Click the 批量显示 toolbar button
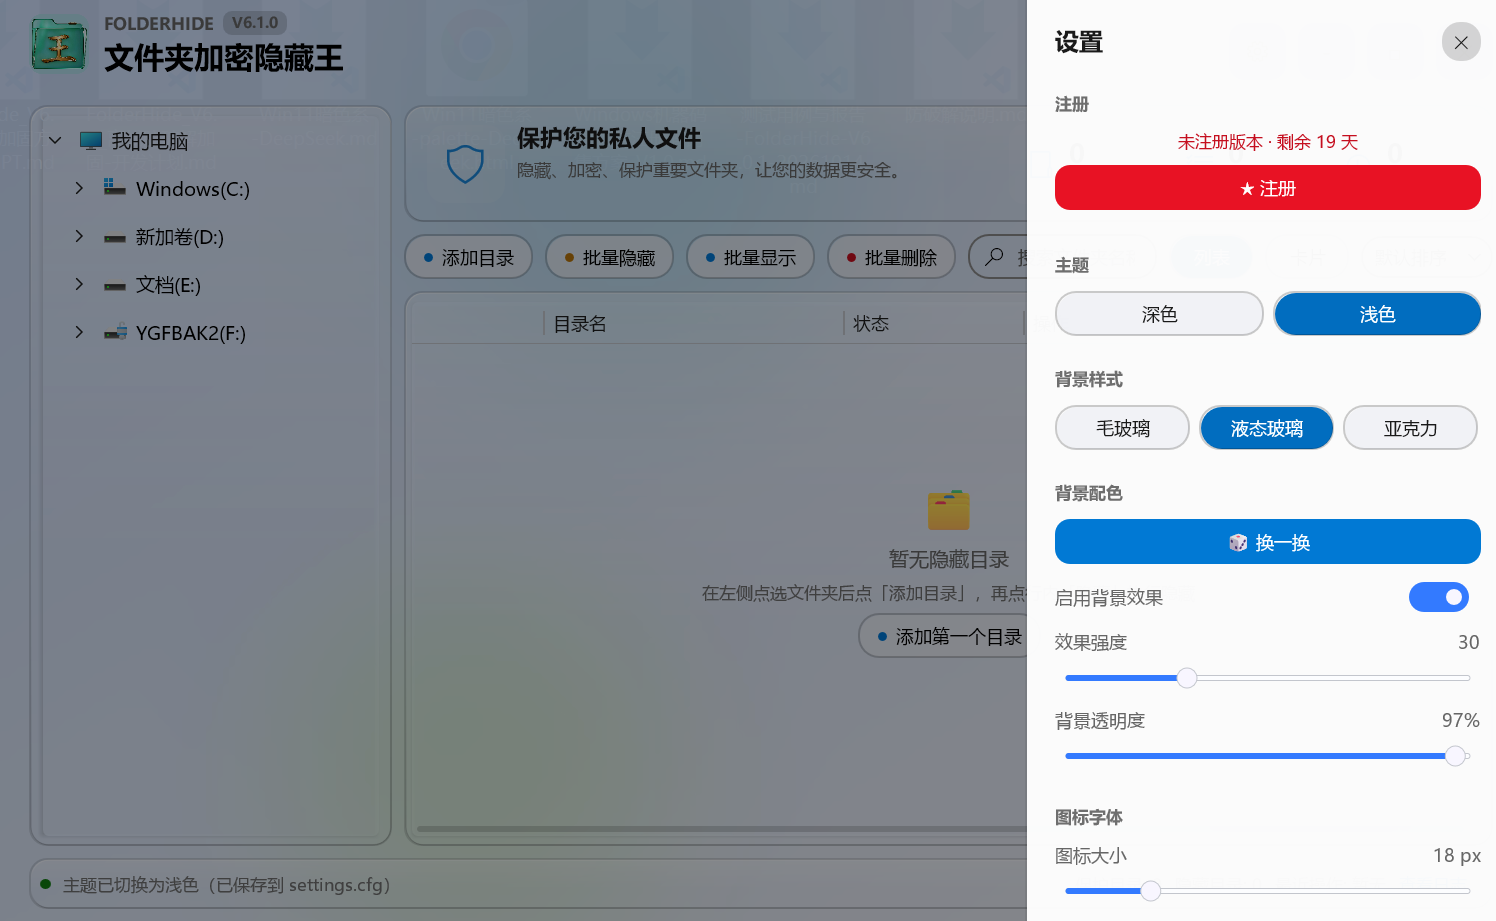 point(750,257)
